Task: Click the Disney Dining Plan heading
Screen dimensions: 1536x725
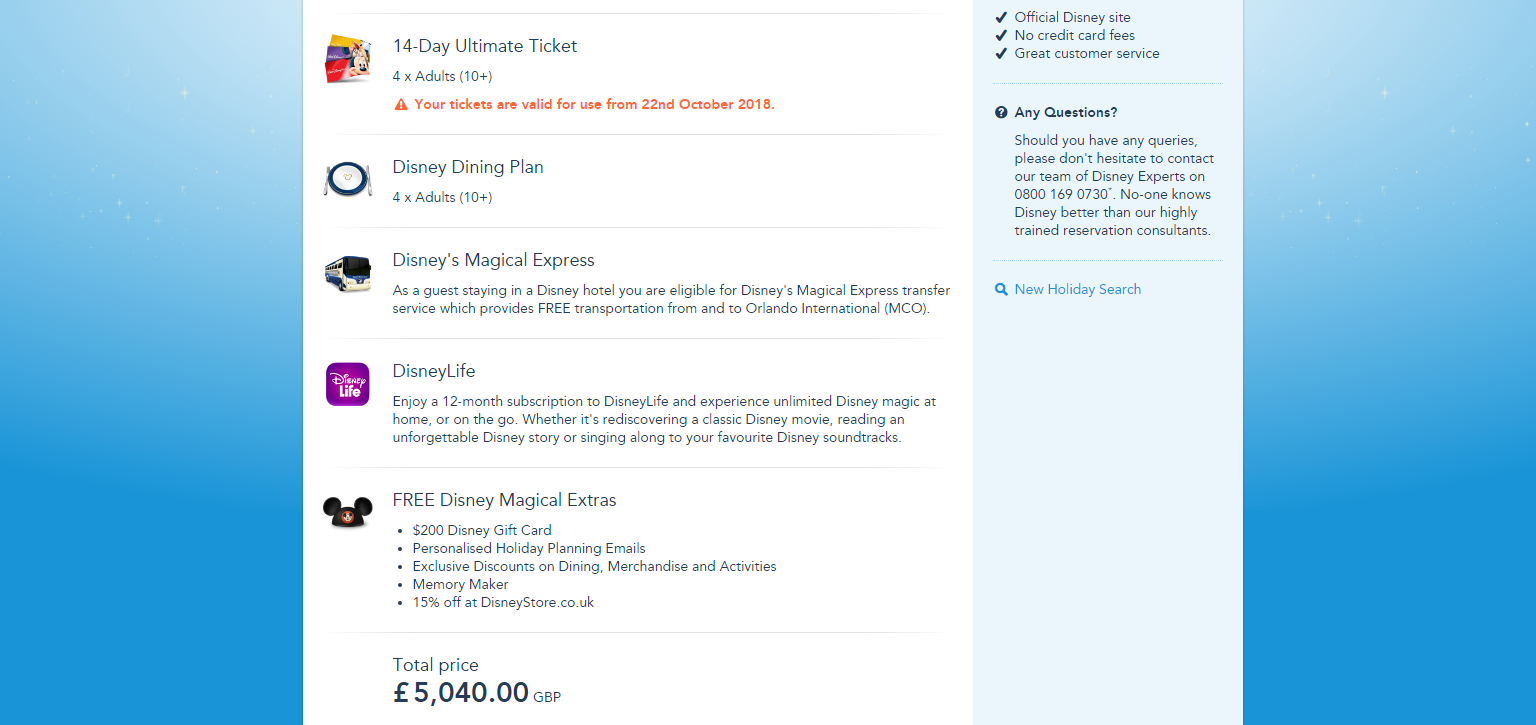Action: tap(467, 167)
